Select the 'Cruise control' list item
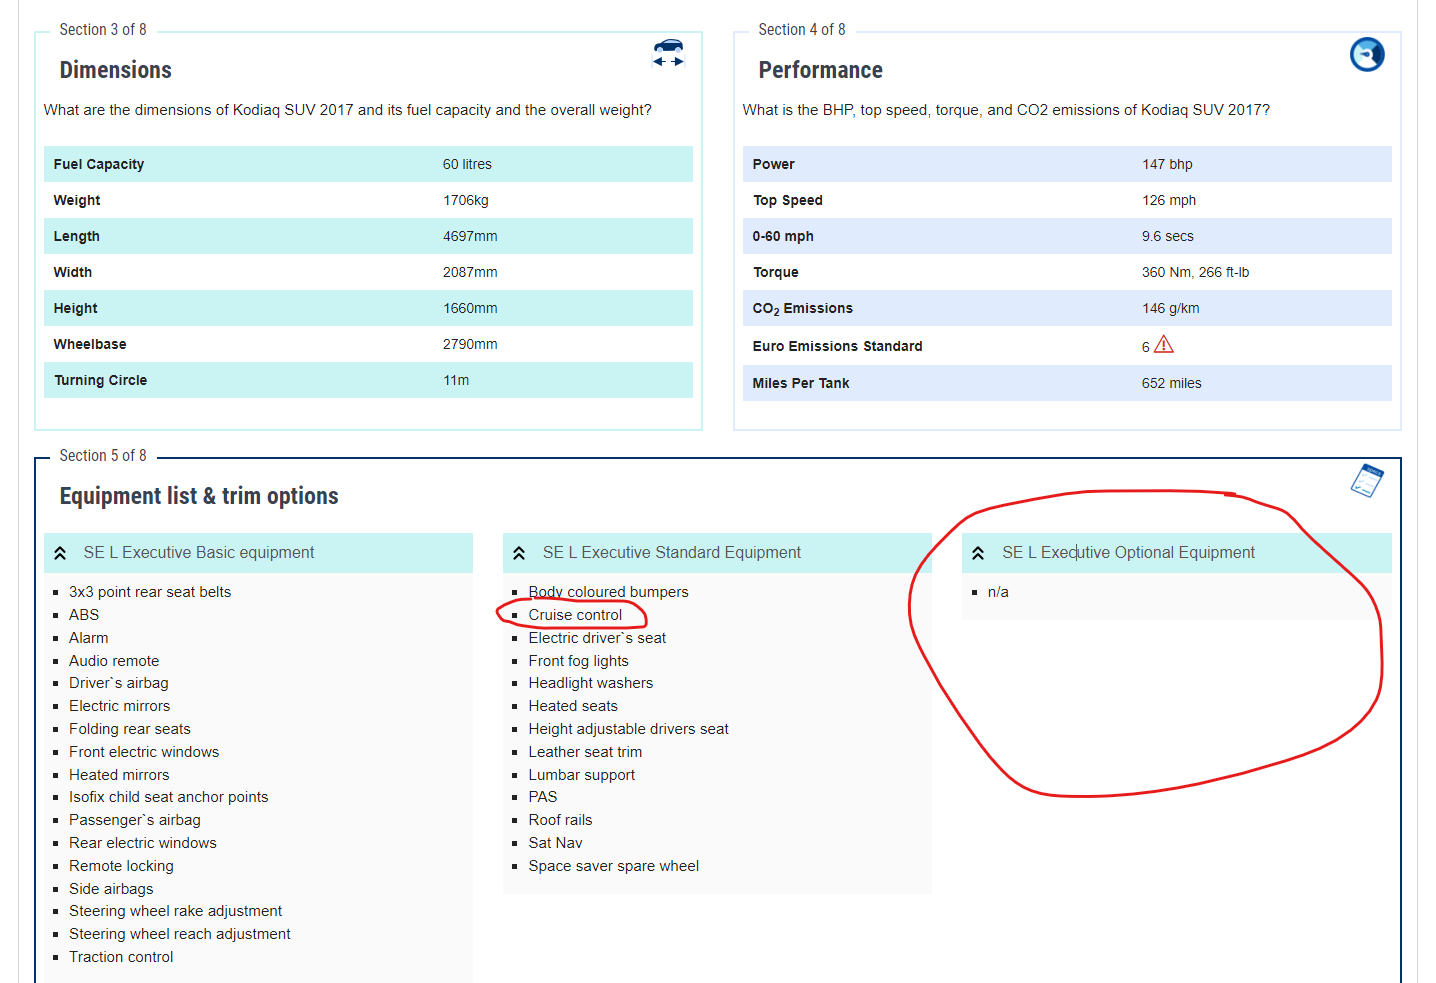Image resolution: width=1436 pixels, height=983 pixels. coord(575,615)
